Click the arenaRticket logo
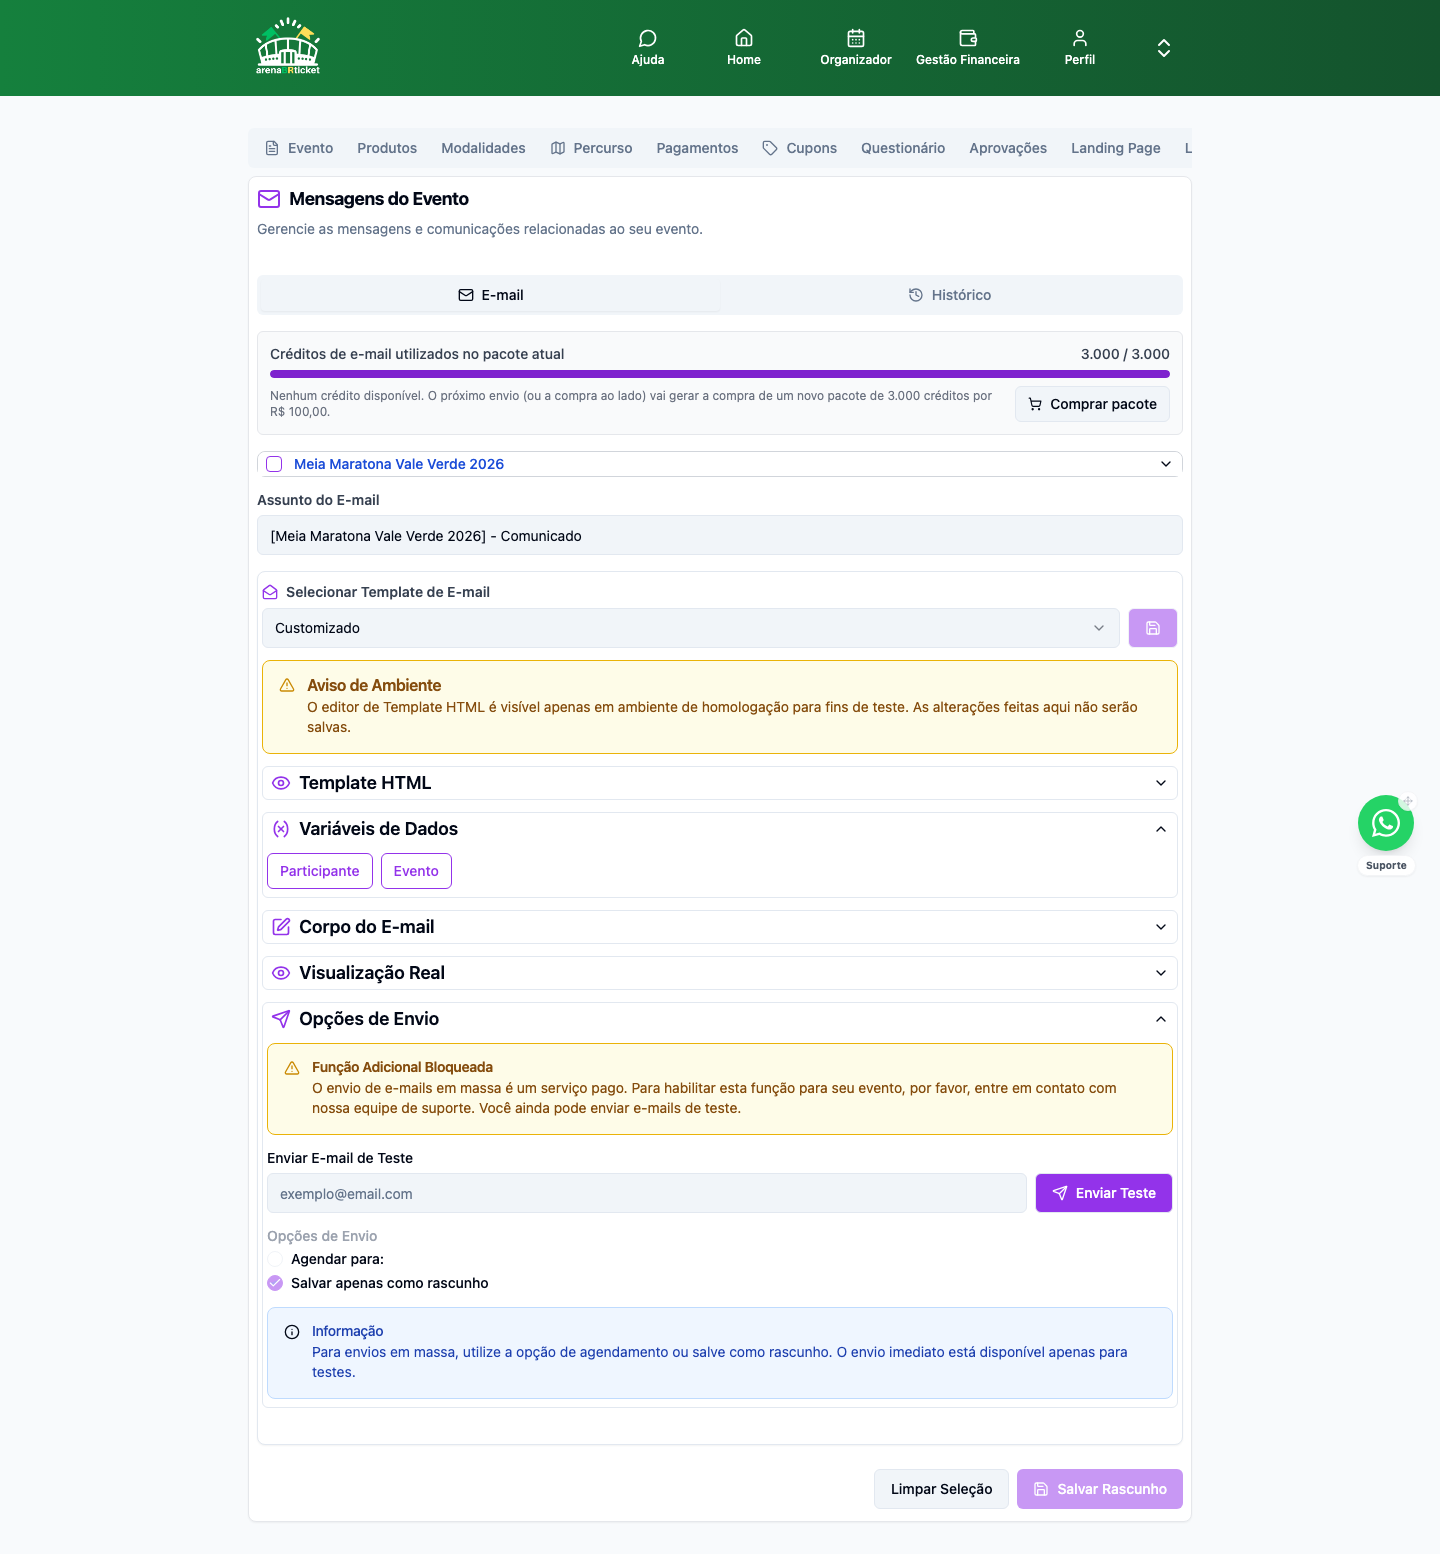Screen dimensions: 1440x1554 coord(288,47)
